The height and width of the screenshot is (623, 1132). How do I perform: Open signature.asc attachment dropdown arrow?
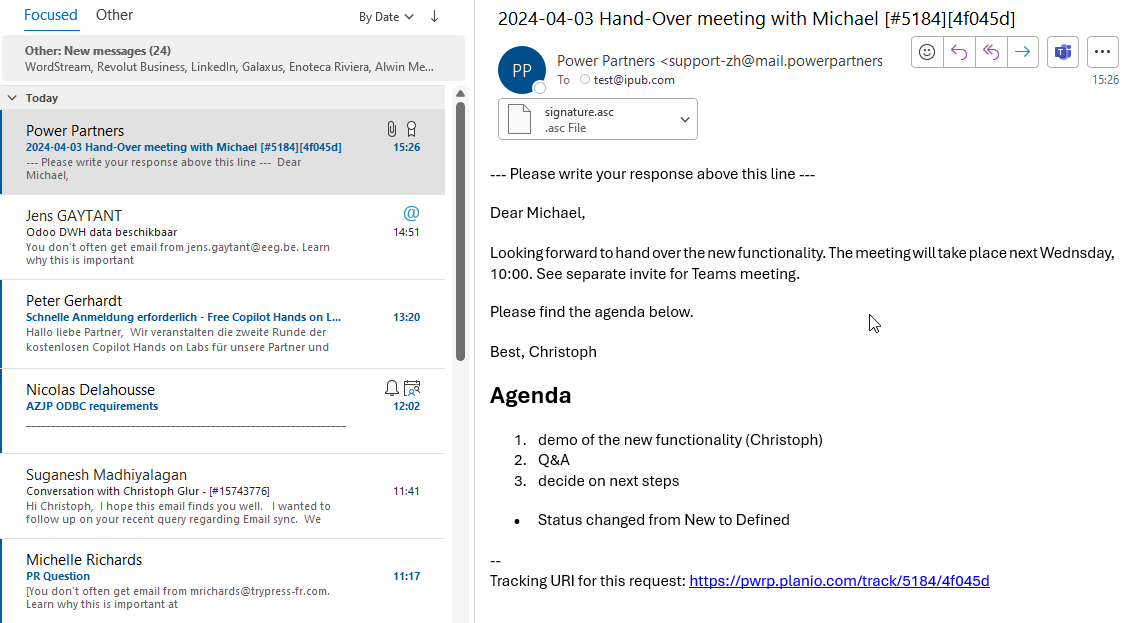click(x=684, y=120)
